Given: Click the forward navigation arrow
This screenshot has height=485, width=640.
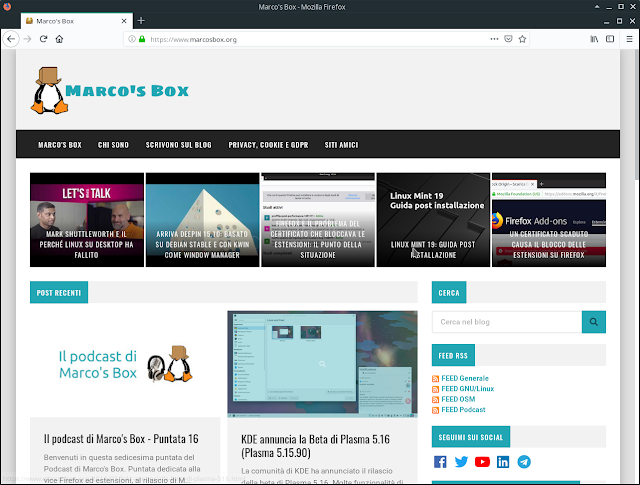Looking at the screenshot, I should tap(27, 39).
